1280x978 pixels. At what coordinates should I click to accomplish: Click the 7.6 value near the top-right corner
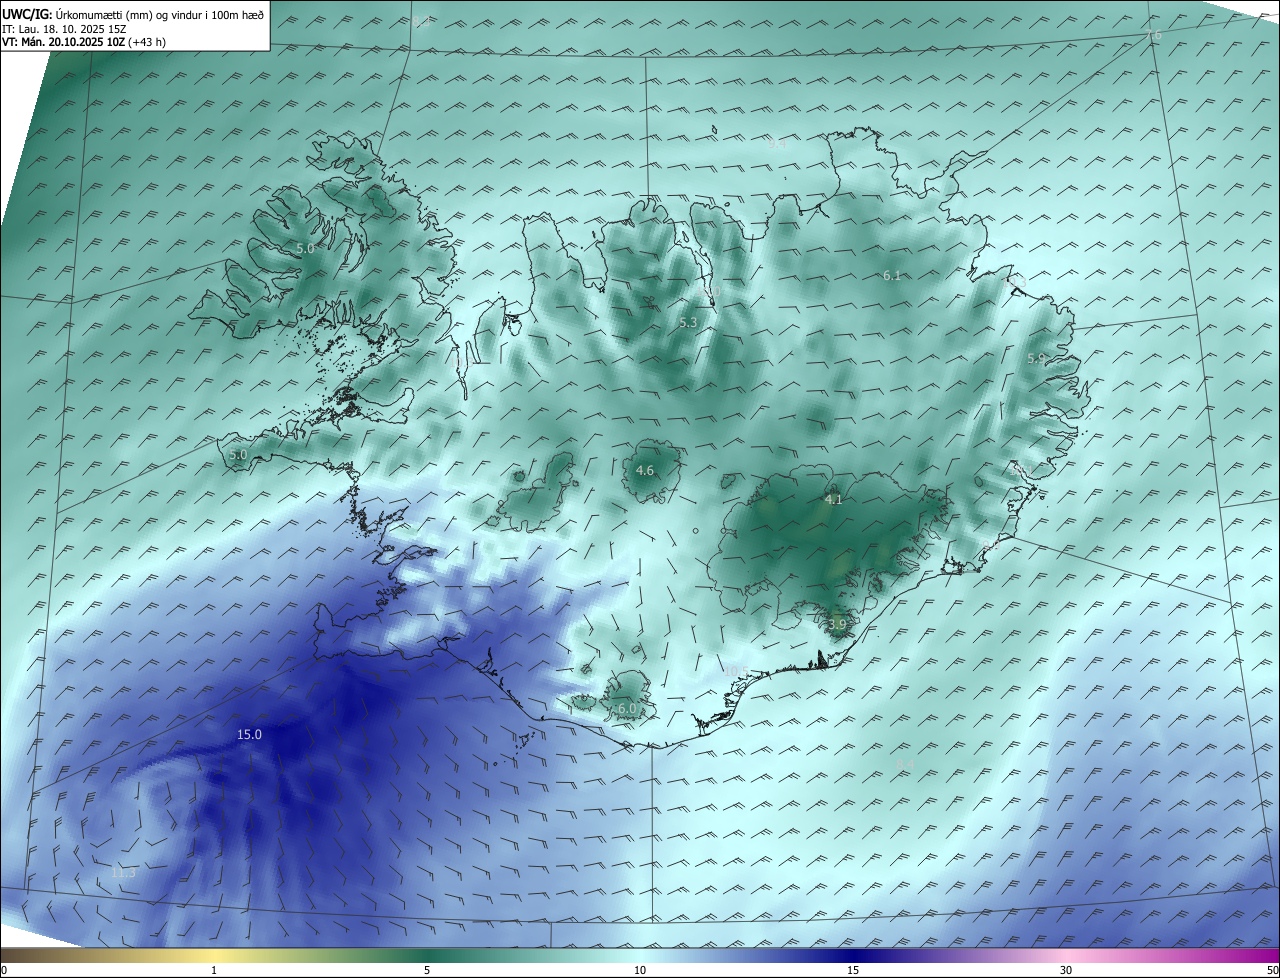[x=1153, y=35]
